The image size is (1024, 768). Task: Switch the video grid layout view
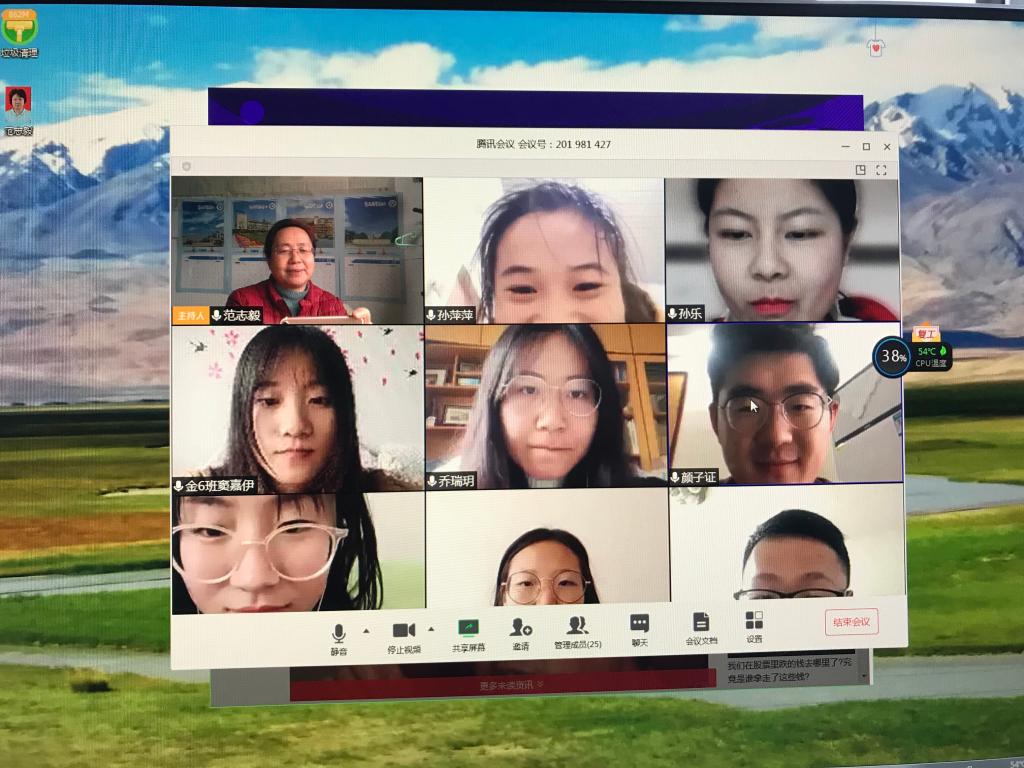coord(860,170)
